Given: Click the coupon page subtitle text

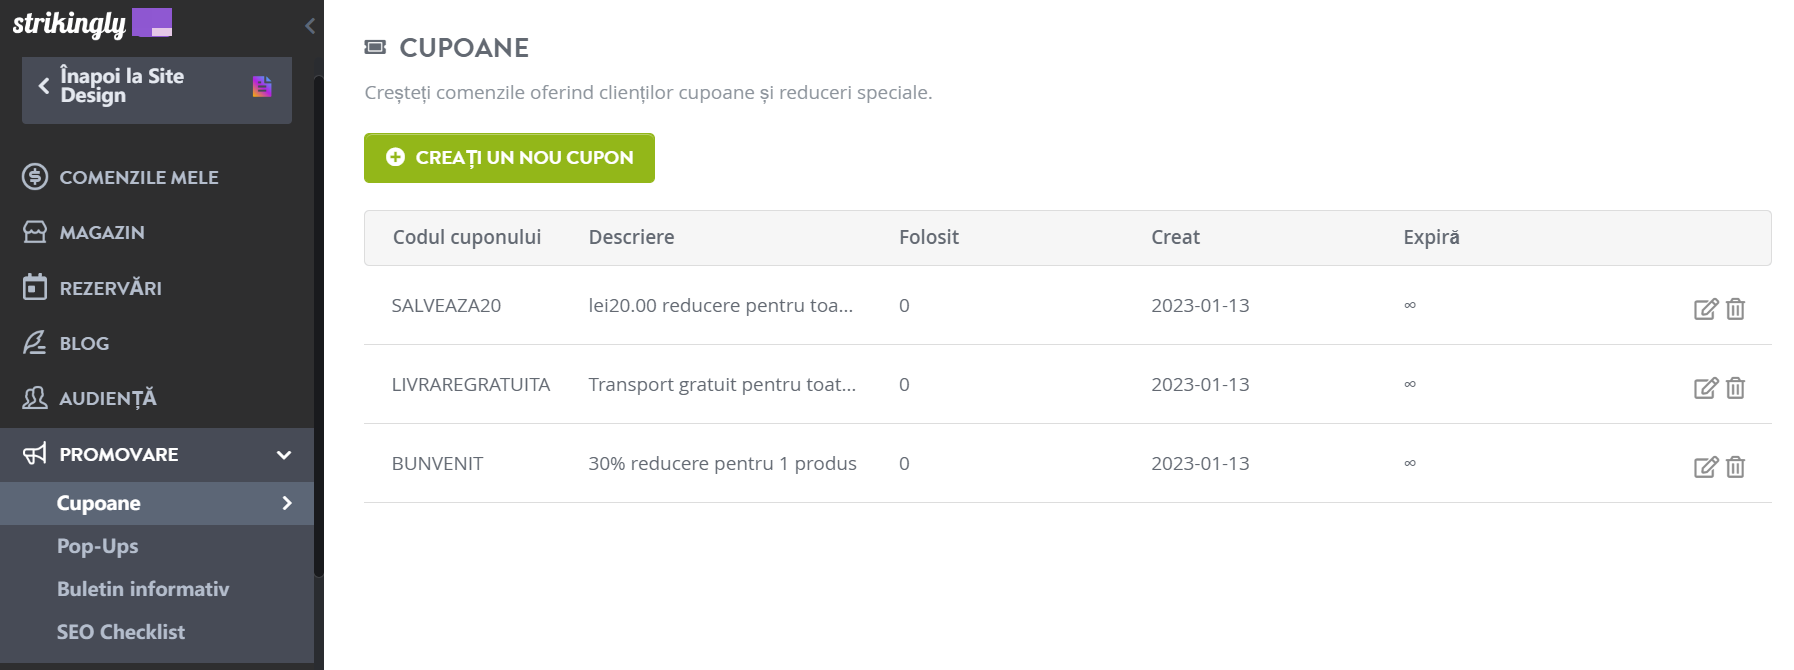Looking at the screenshot, I should pos(648,92).
